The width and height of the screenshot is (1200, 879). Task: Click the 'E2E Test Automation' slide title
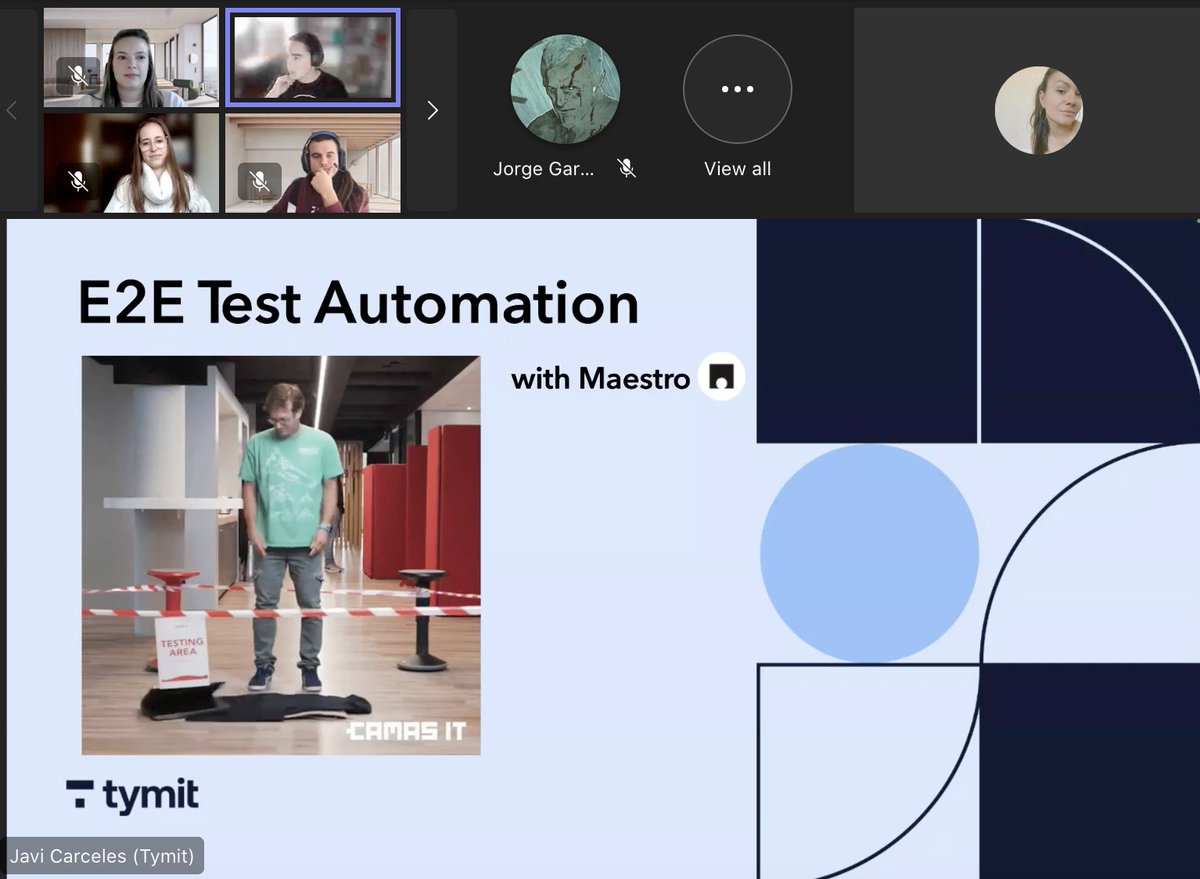pyautogui.click(x=358, y=303)
